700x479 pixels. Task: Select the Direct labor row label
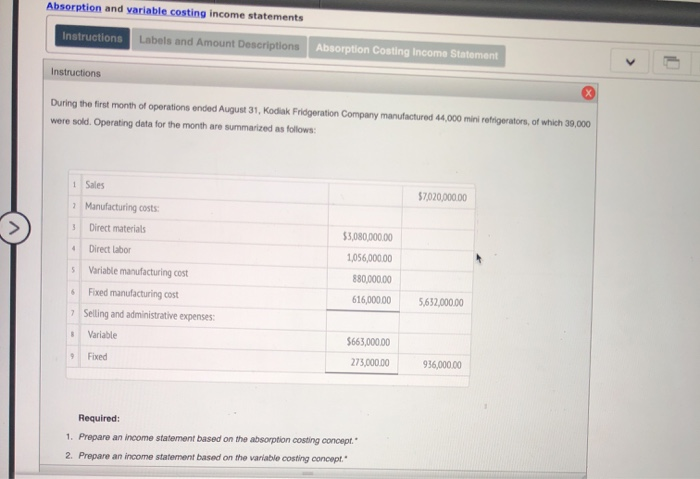pyautogui.click(x=110, y=249)
